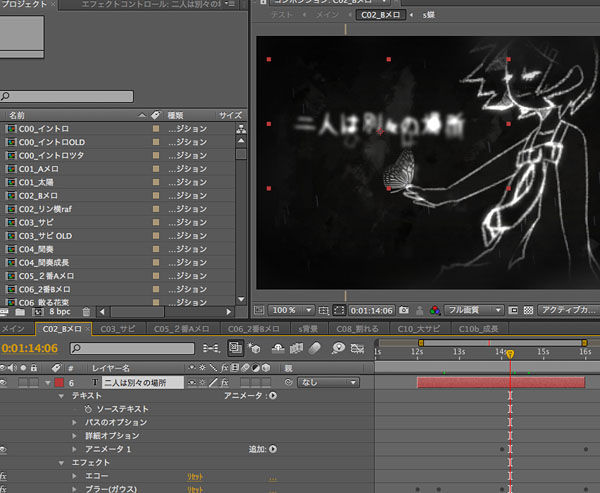The width and height of the screenshot is (600, 493).
Task: Toggle quality switch on layer 6
Action: pyautogui.click(x=213, y=382)
